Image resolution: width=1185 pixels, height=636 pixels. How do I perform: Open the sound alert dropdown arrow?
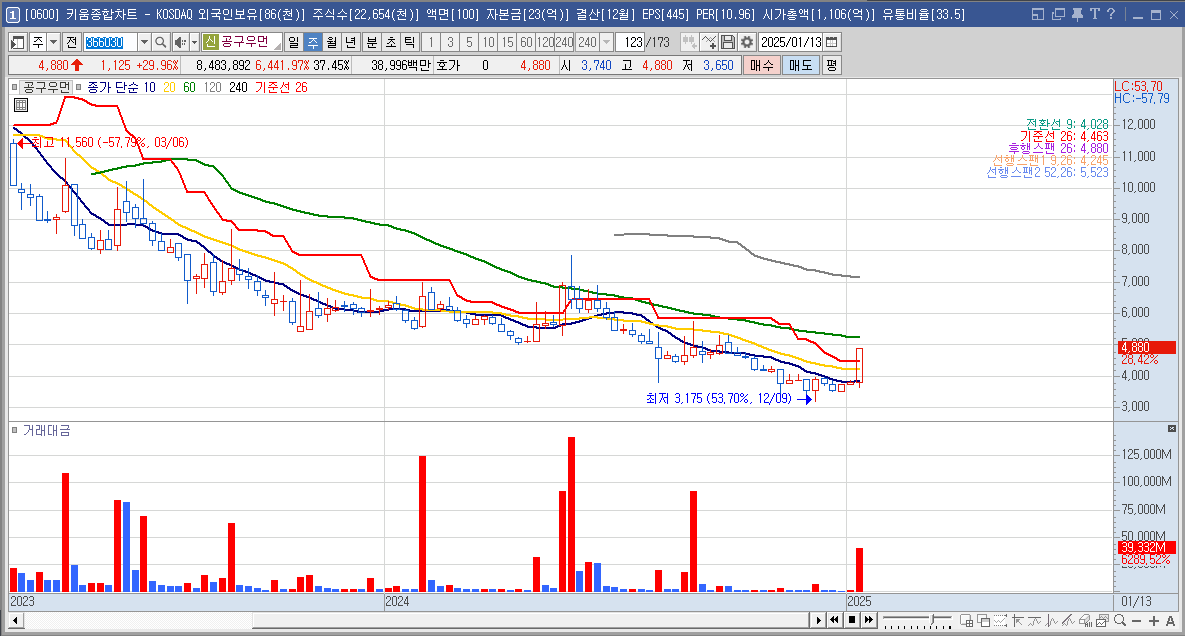(194, 42)
